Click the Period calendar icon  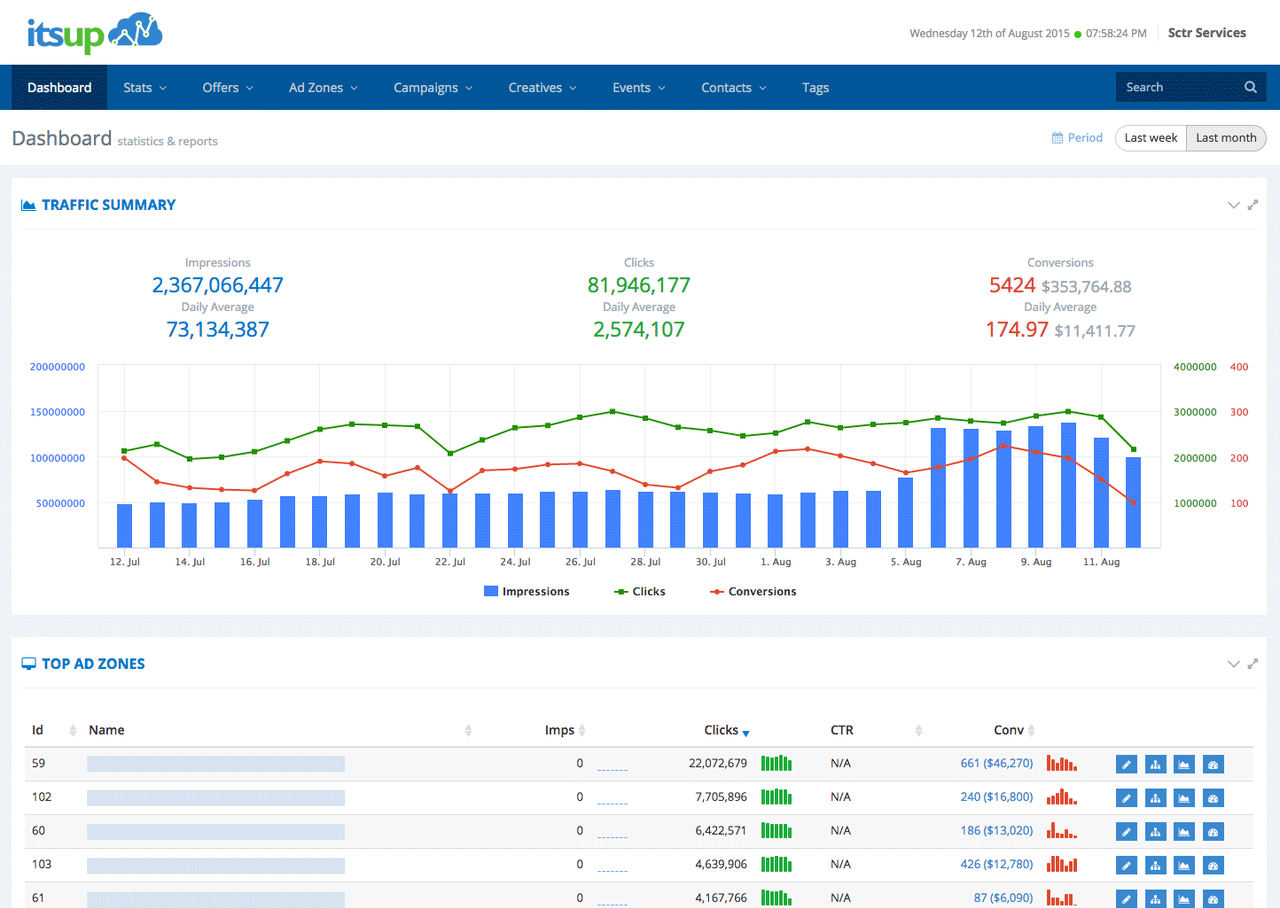click(x=1057, y=138)
